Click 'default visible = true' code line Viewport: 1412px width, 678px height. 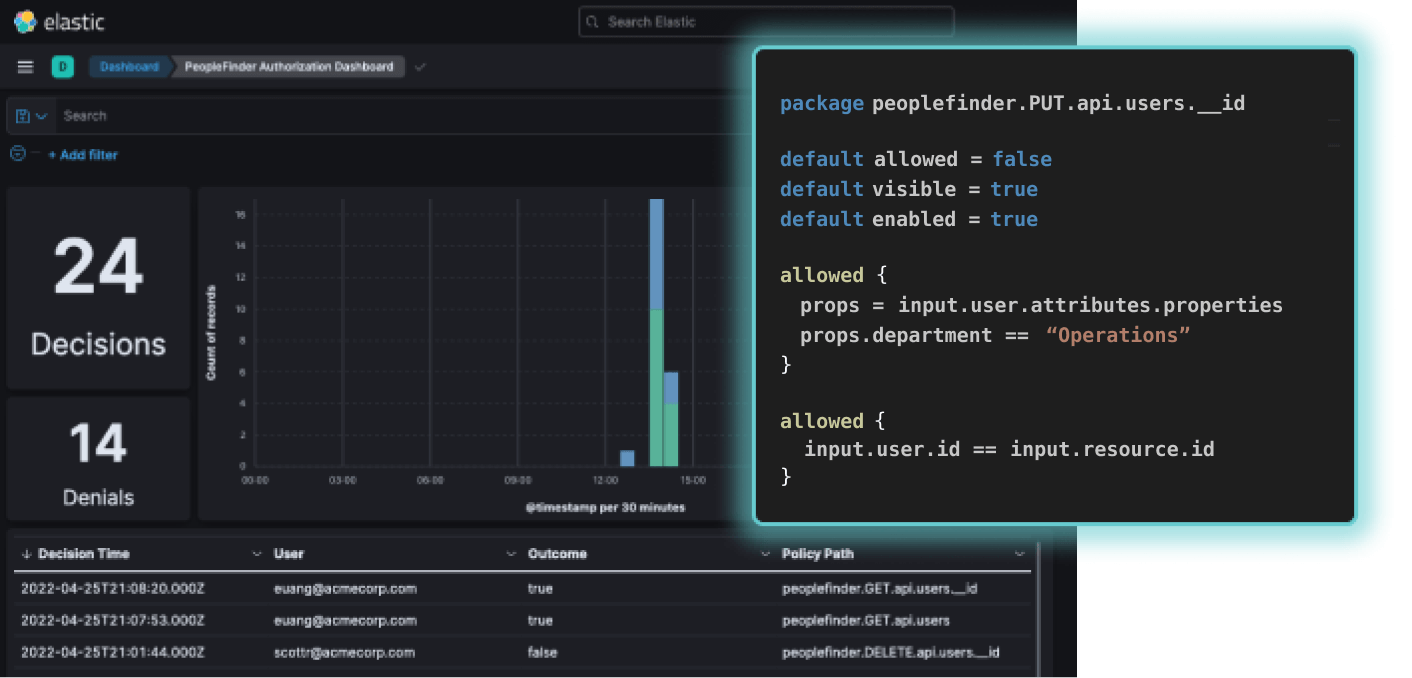(909, 190)
